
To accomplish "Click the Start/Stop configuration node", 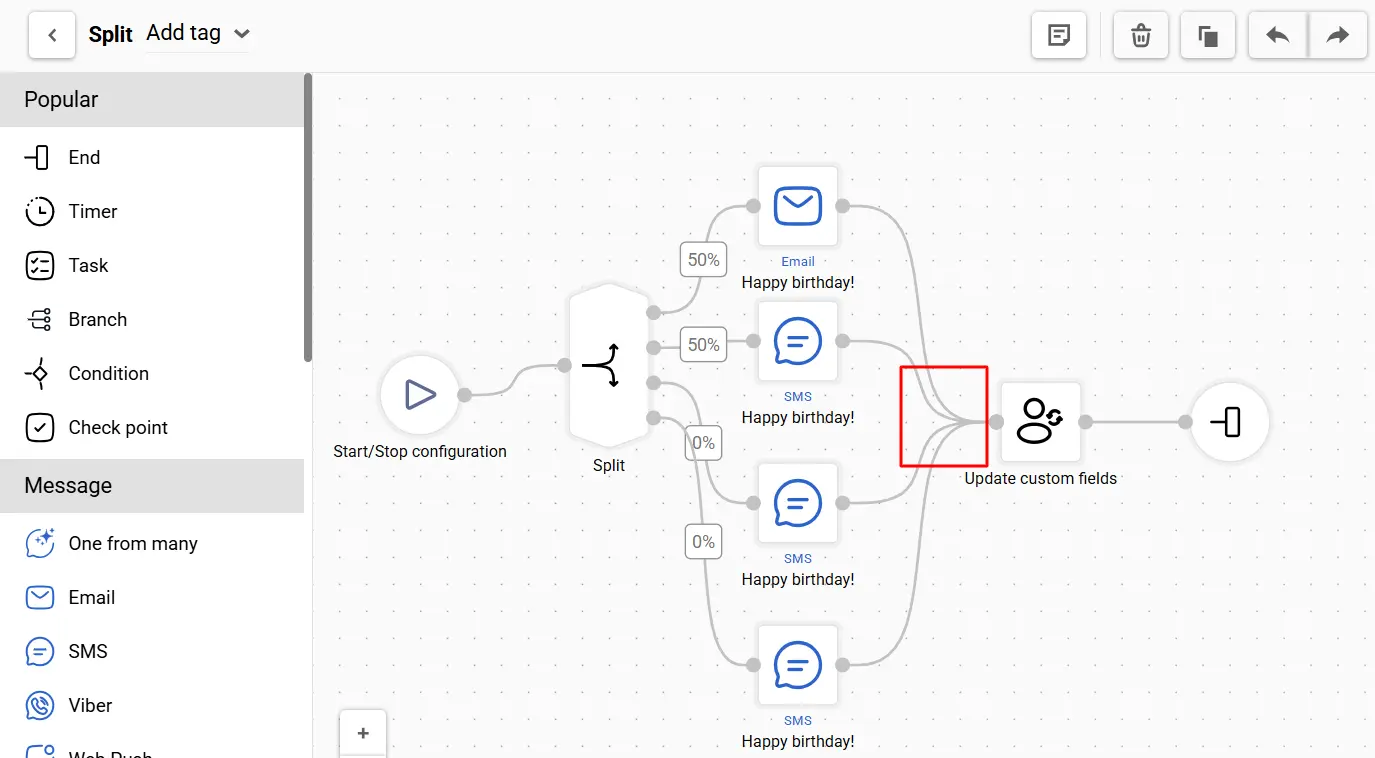I will [420, 395].
